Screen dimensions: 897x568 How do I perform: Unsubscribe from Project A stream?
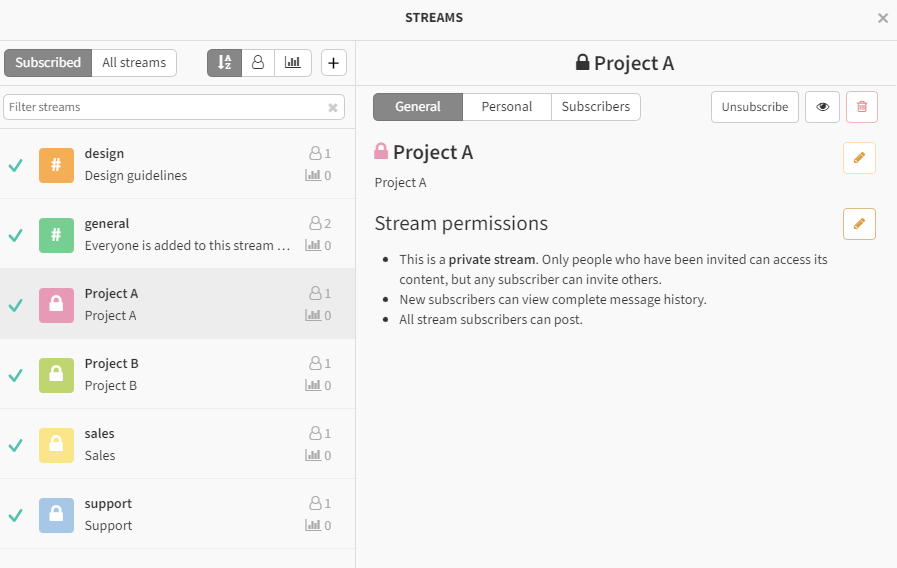[755, 107]
